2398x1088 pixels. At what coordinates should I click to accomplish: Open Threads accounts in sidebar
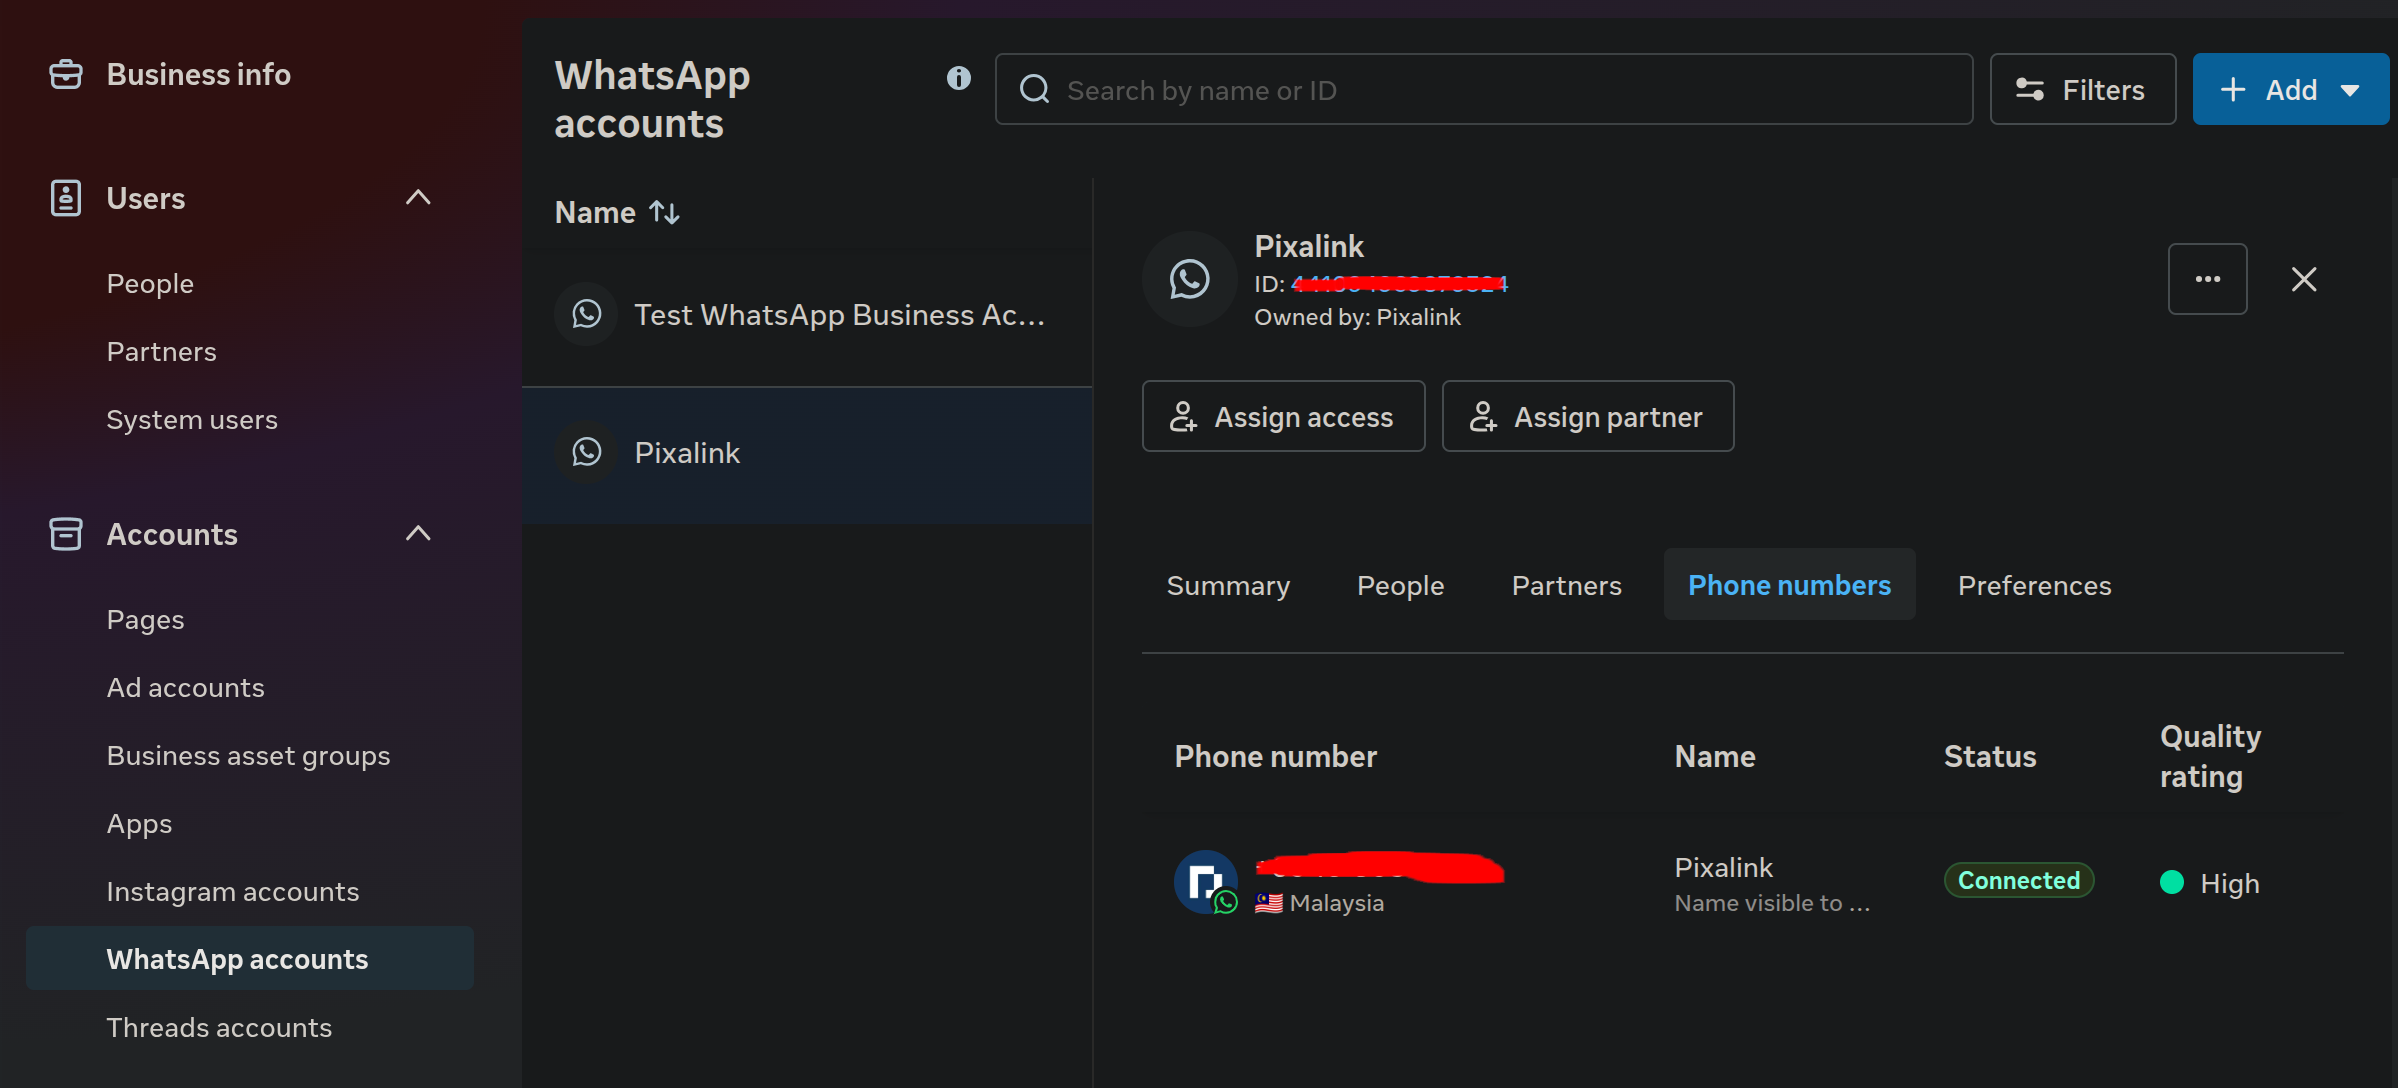[x=219, y=1028]
